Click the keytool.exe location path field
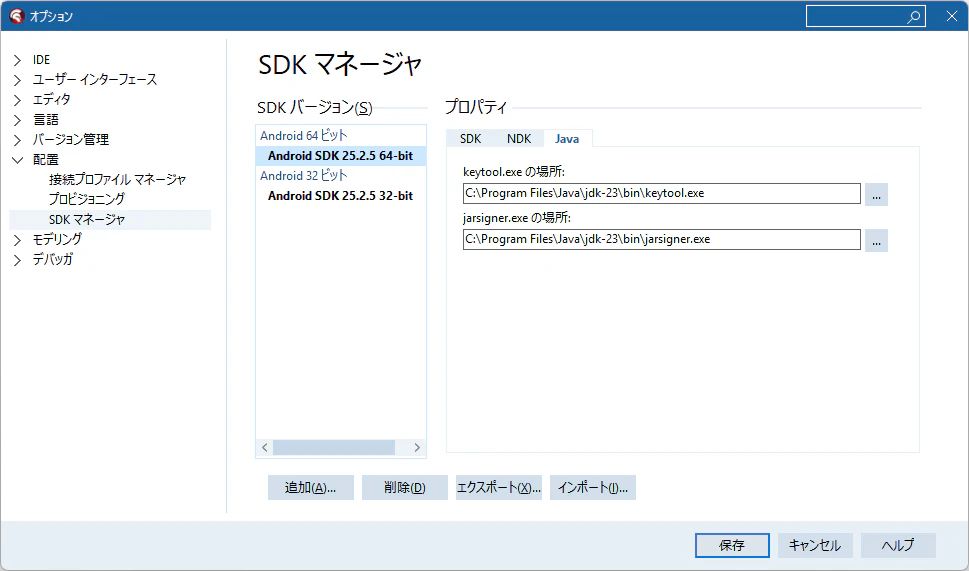The width and height of the screenshot is (969, 571). [661, 193]
